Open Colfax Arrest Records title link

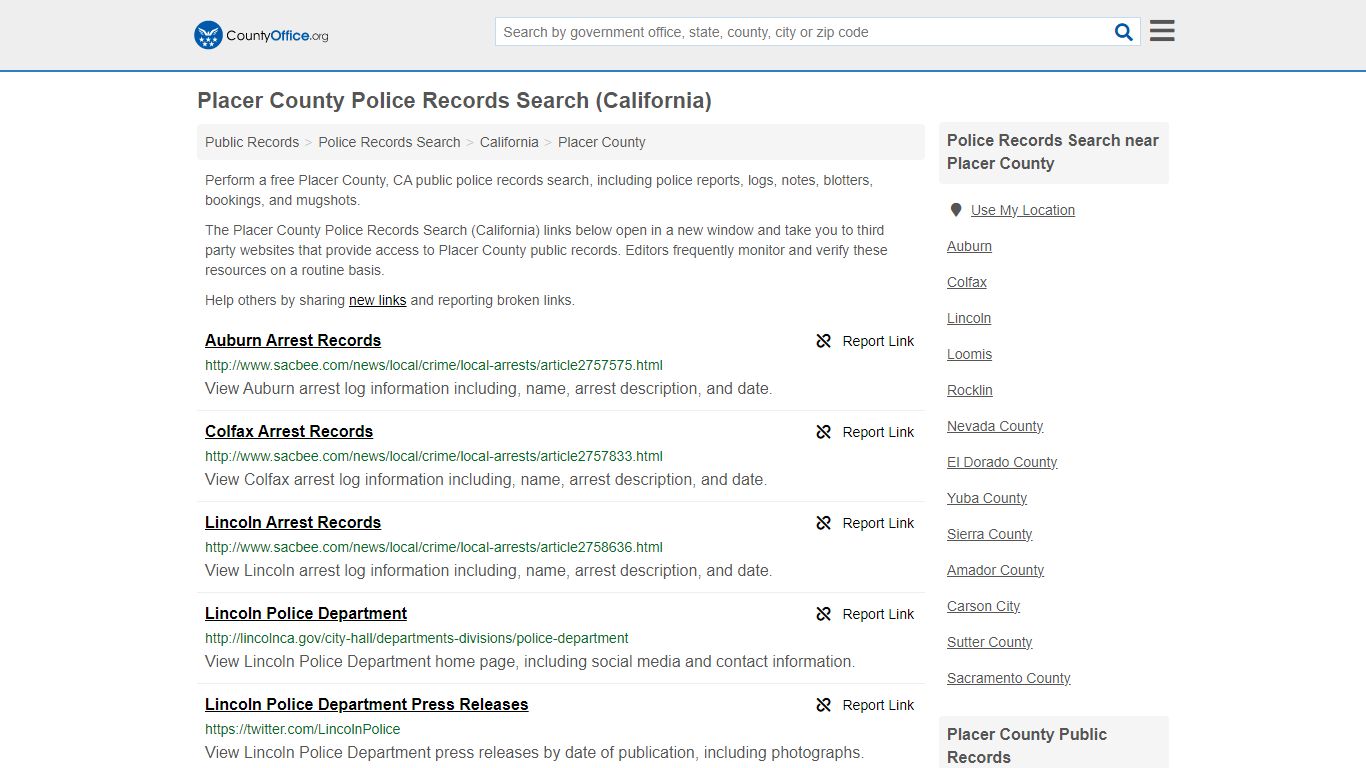289,431
